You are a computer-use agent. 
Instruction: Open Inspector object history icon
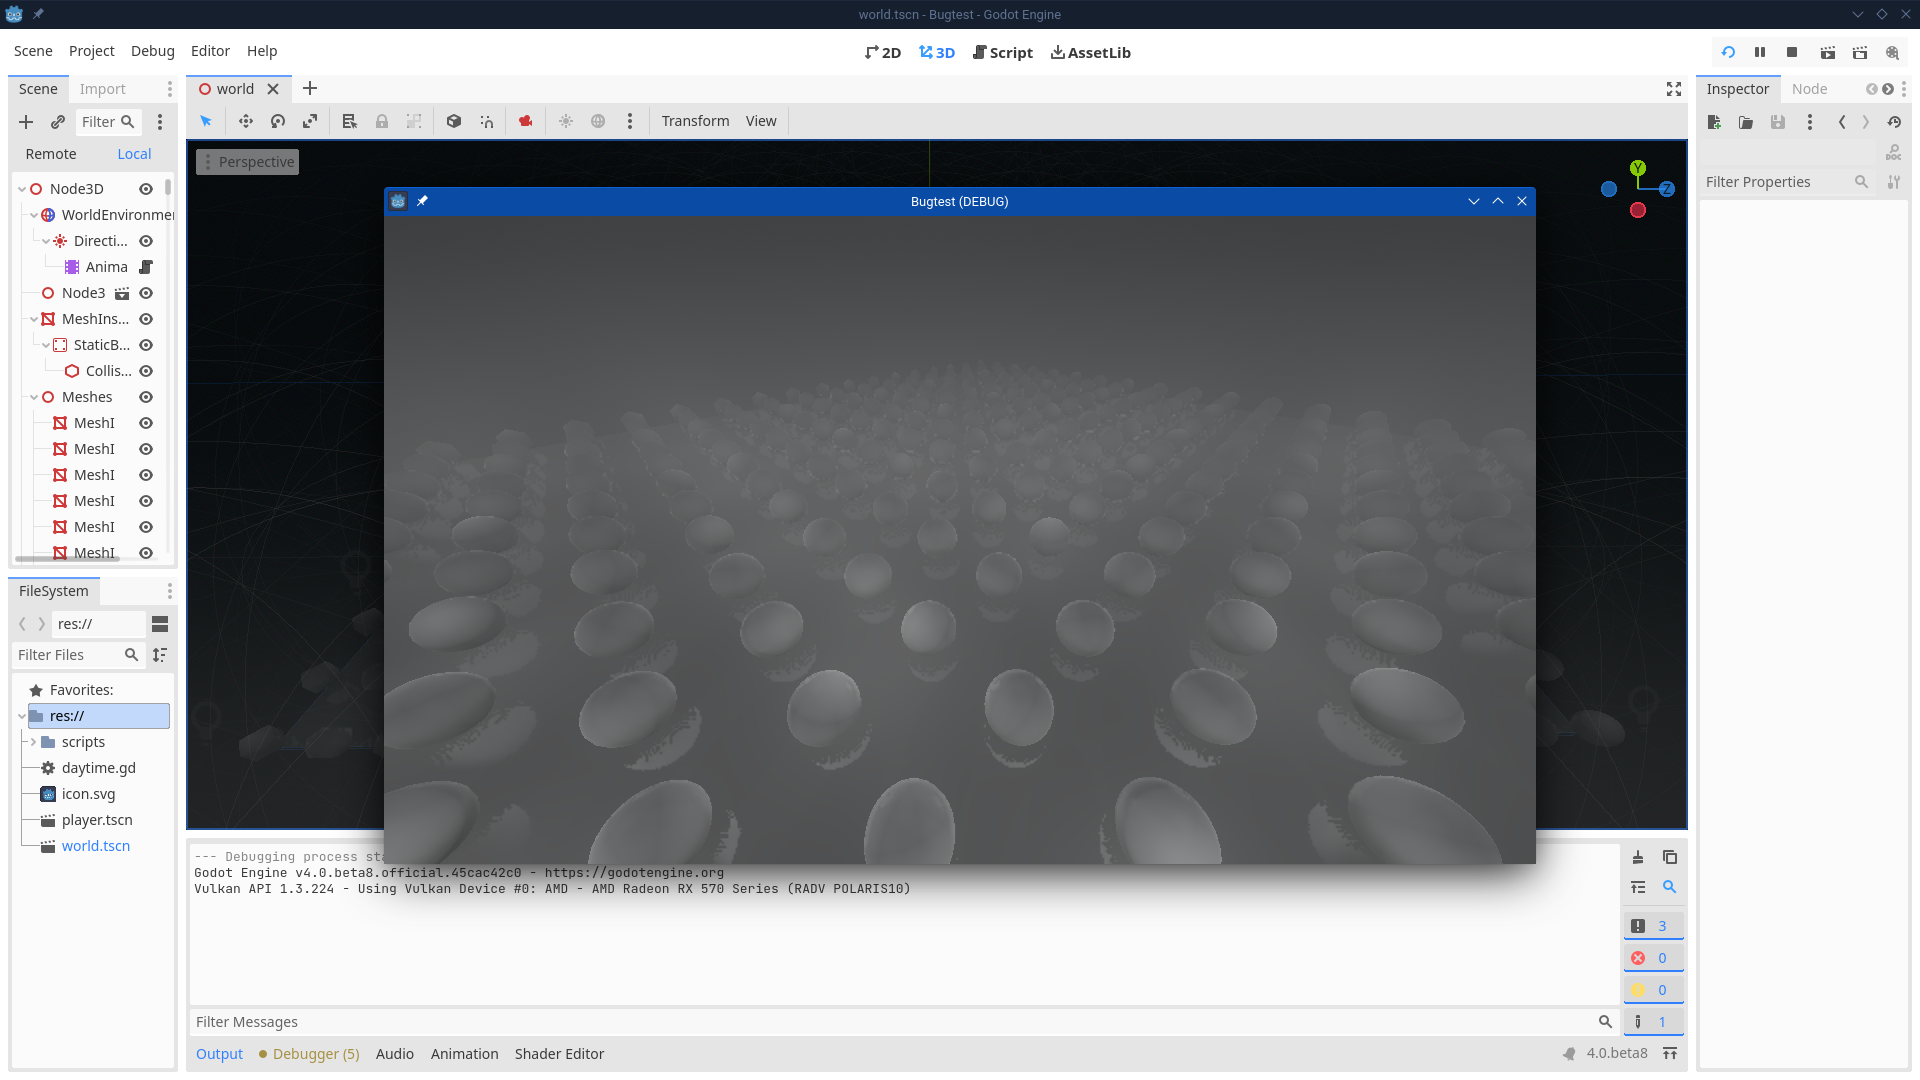pos(1894,122)
